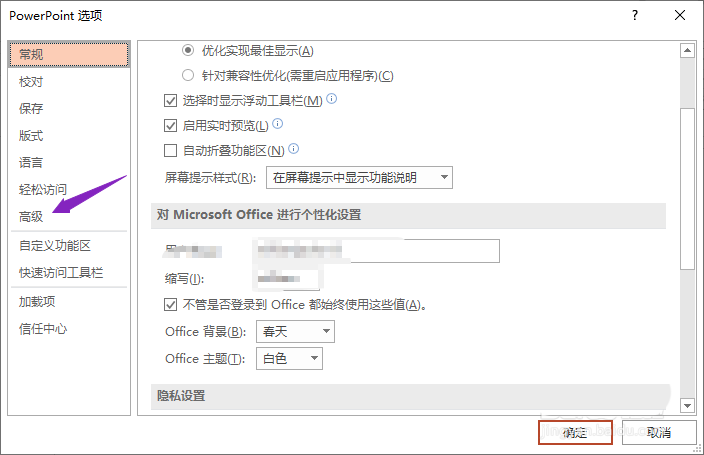Screen dimensions: 704x455
Task: Uncheck 不管是否登录到 Office 都始终使用这些值
Action: click(x=170, y=305)
